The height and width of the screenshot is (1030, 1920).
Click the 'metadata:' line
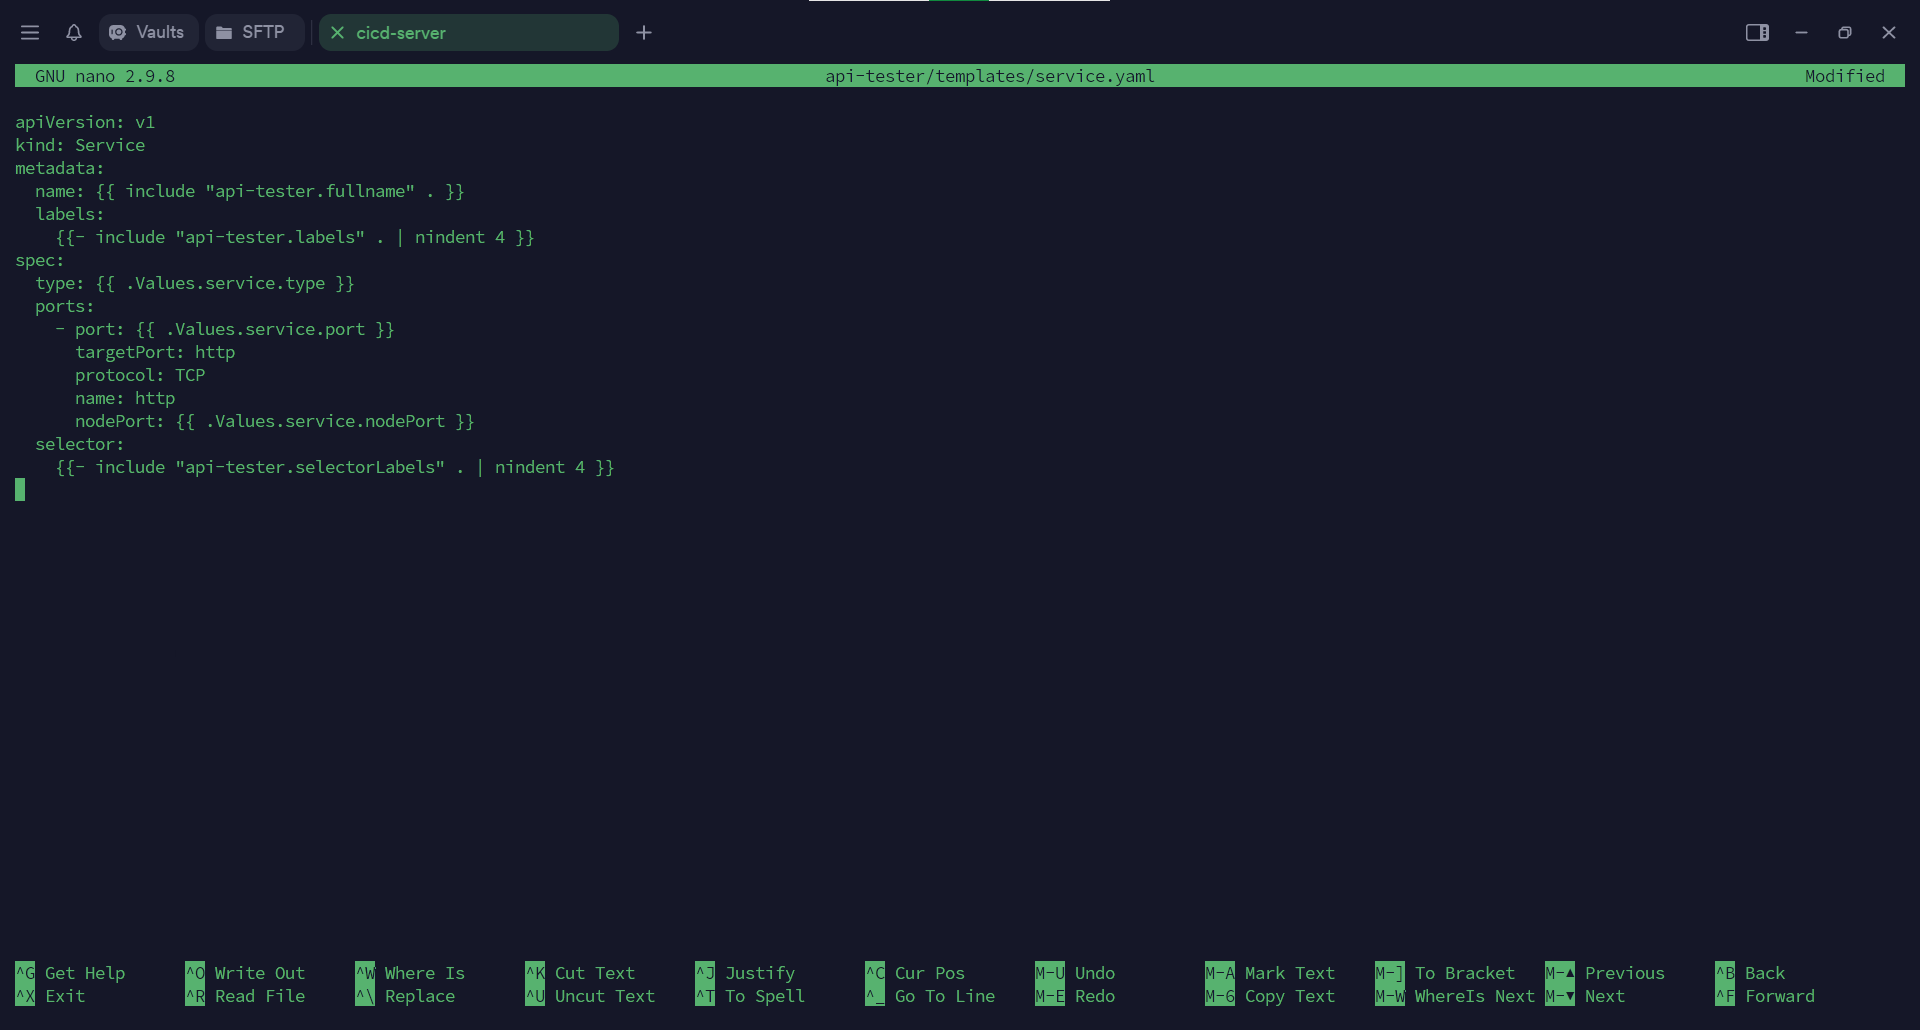click(x=60, y=168)
